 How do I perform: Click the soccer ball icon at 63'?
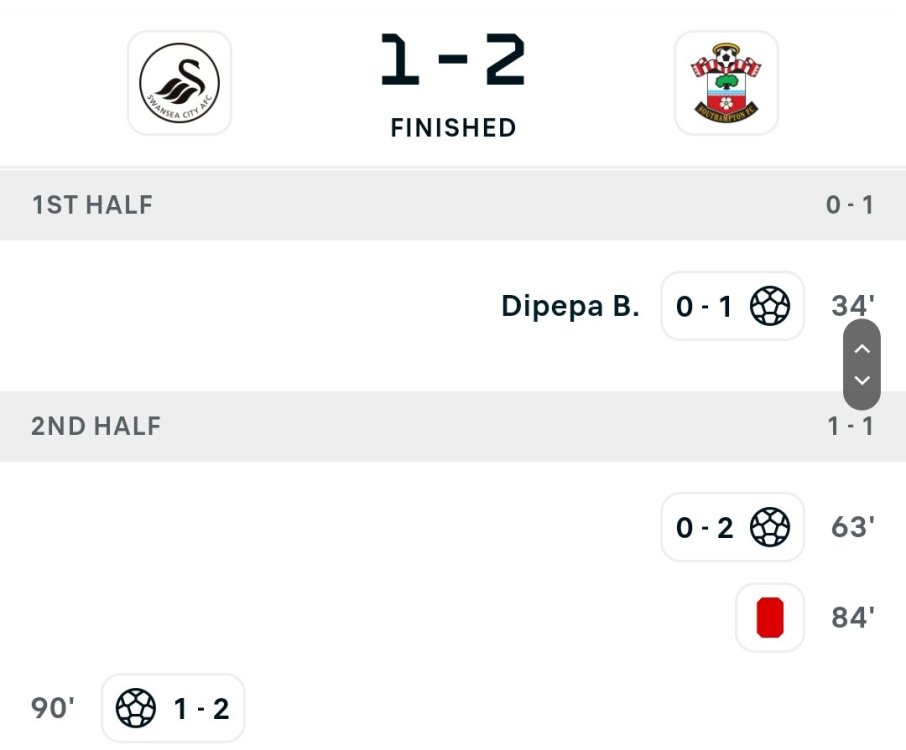point(770,527)
